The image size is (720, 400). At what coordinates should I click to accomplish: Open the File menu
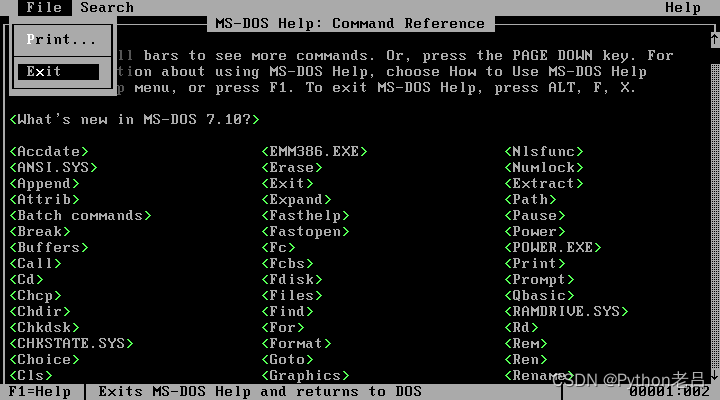(x=45, y=7)
